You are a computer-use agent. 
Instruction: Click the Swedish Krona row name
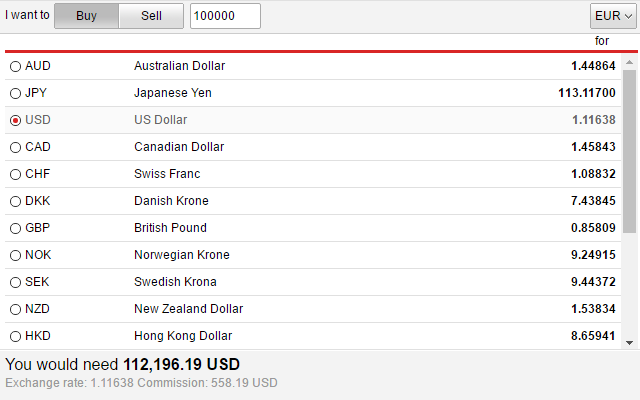pyautogui.click(x=175, y=282)
